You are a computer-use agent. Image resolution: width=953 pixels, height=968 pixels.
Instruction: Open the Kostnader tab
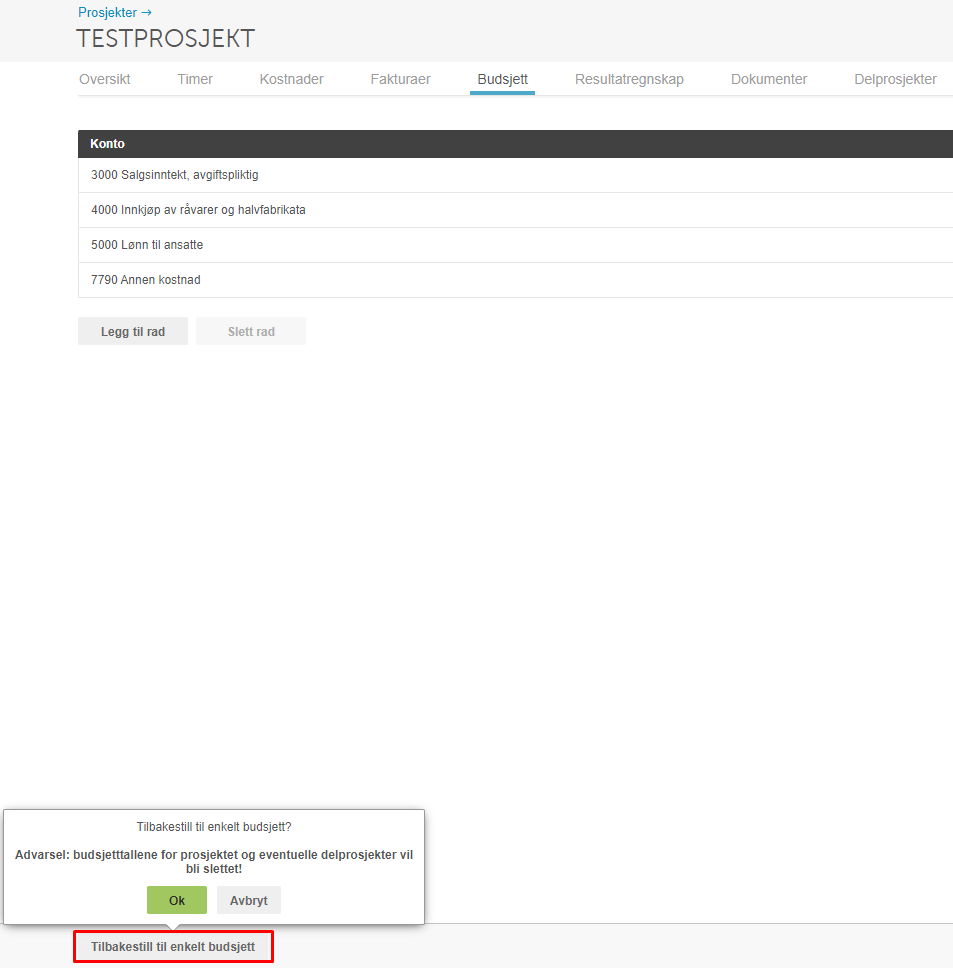tap(291, 79)
